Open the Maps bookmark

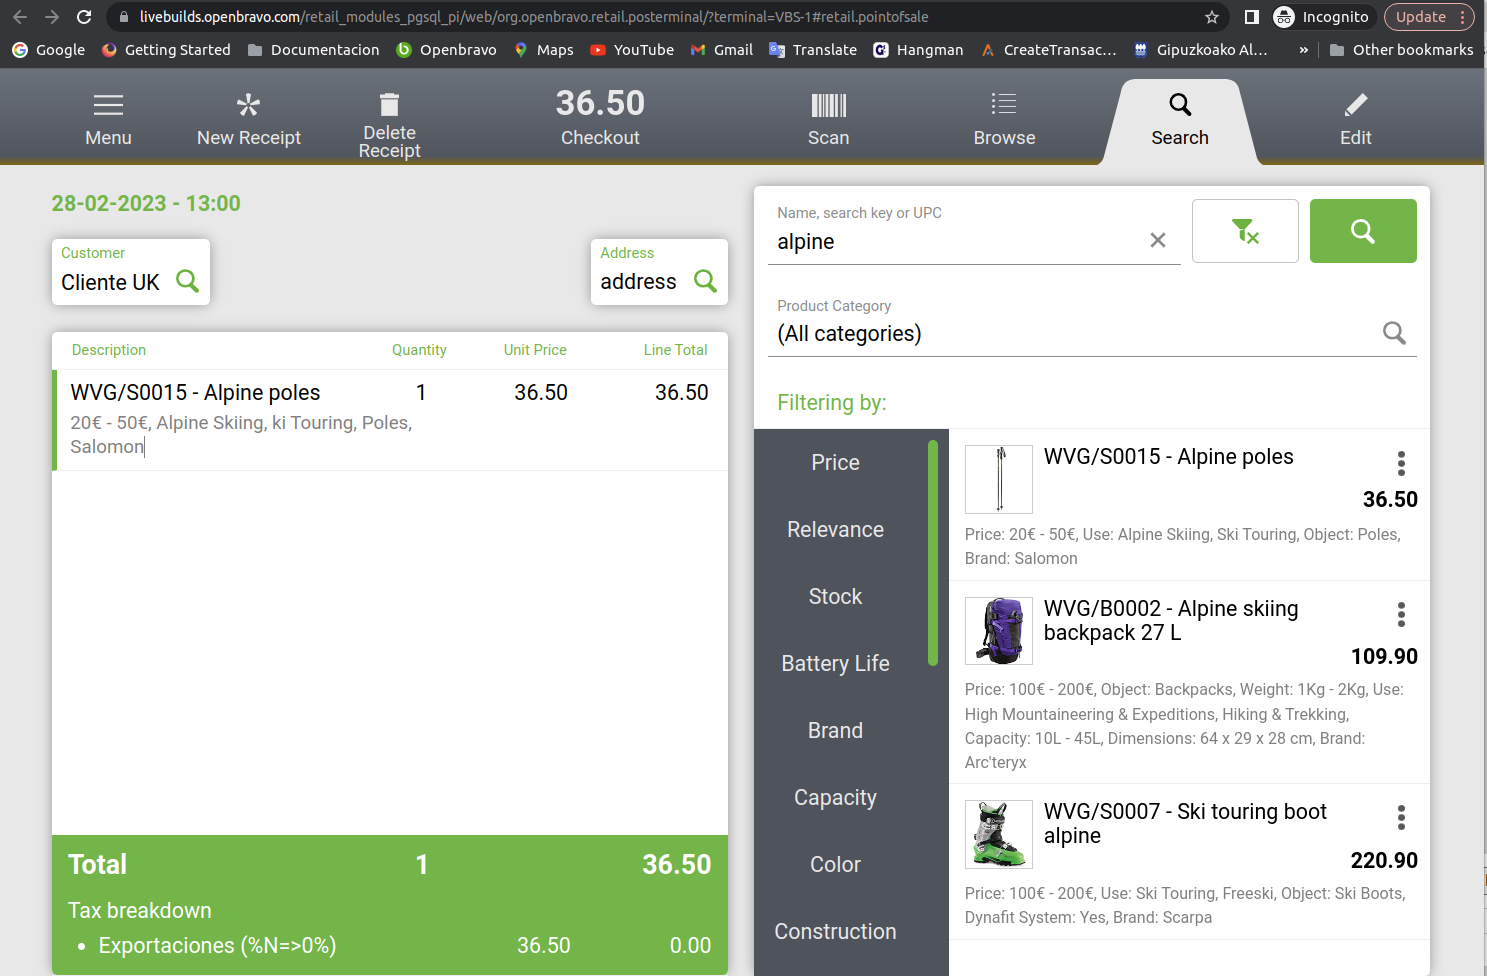point(543,50)
